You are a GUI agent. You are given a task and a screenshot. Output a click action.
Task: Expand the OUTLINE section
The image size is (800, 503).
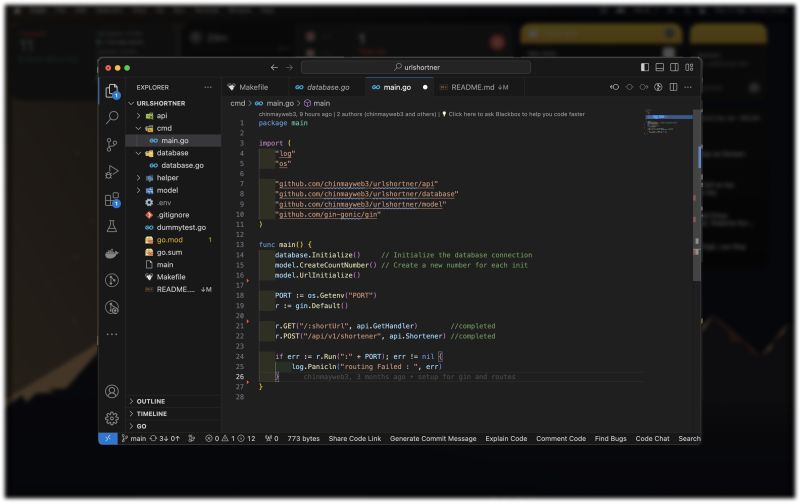pyautogui.click(x=150, y=401)
